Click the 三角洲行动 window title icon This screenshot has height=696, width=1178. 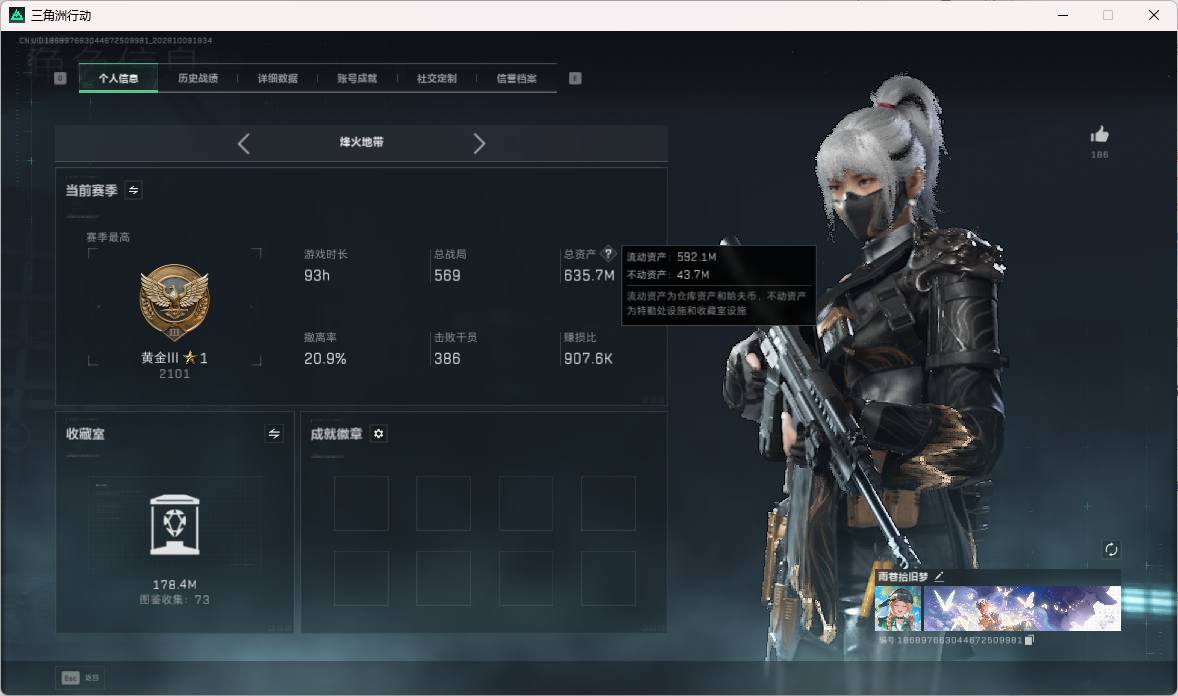point(17,15)
